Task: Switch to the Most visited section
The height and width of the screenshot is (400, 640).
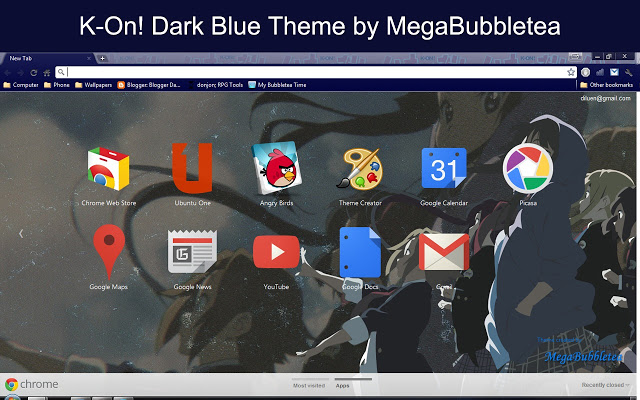Action: (309, 385)
